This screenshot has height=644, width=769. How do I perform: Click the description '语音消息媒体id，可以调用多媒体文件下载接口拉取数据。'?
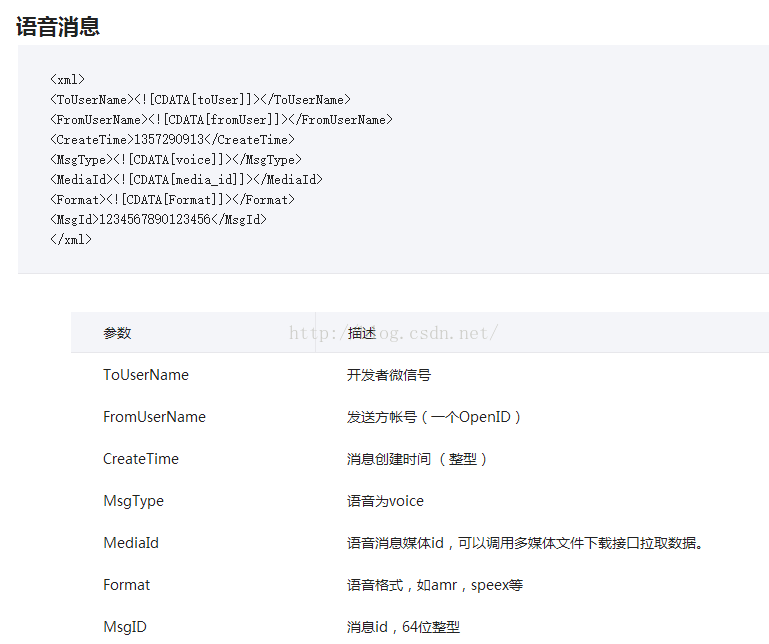click(x=525, y=543)
